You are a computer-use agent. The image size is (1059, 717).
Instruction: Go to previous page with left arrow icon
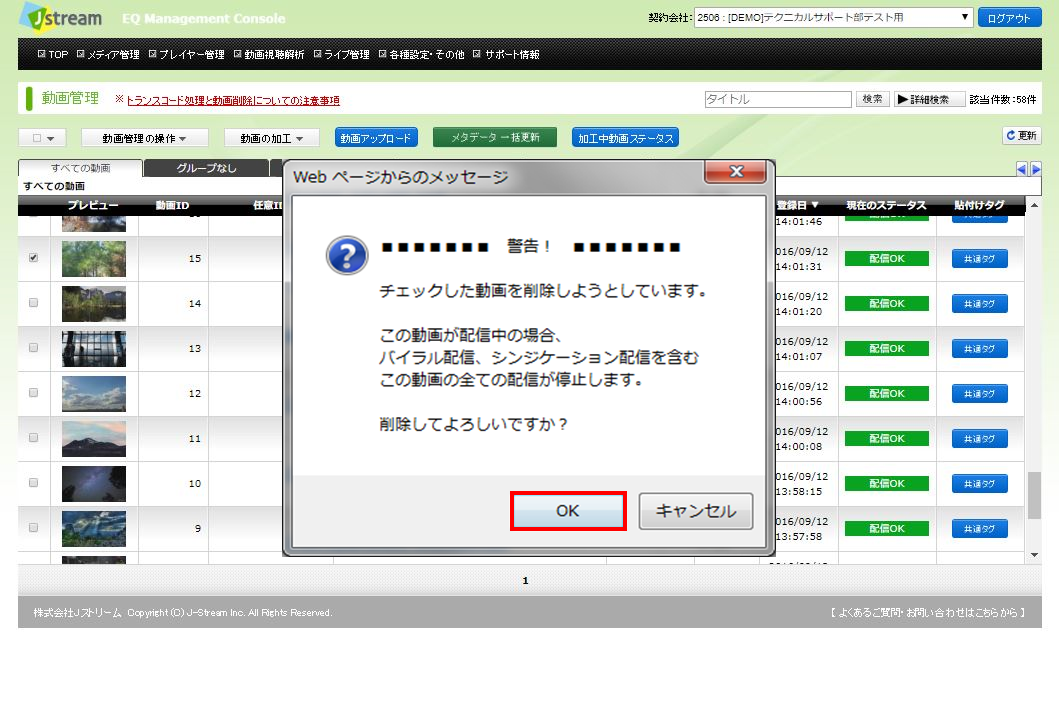click(1022, 169)
